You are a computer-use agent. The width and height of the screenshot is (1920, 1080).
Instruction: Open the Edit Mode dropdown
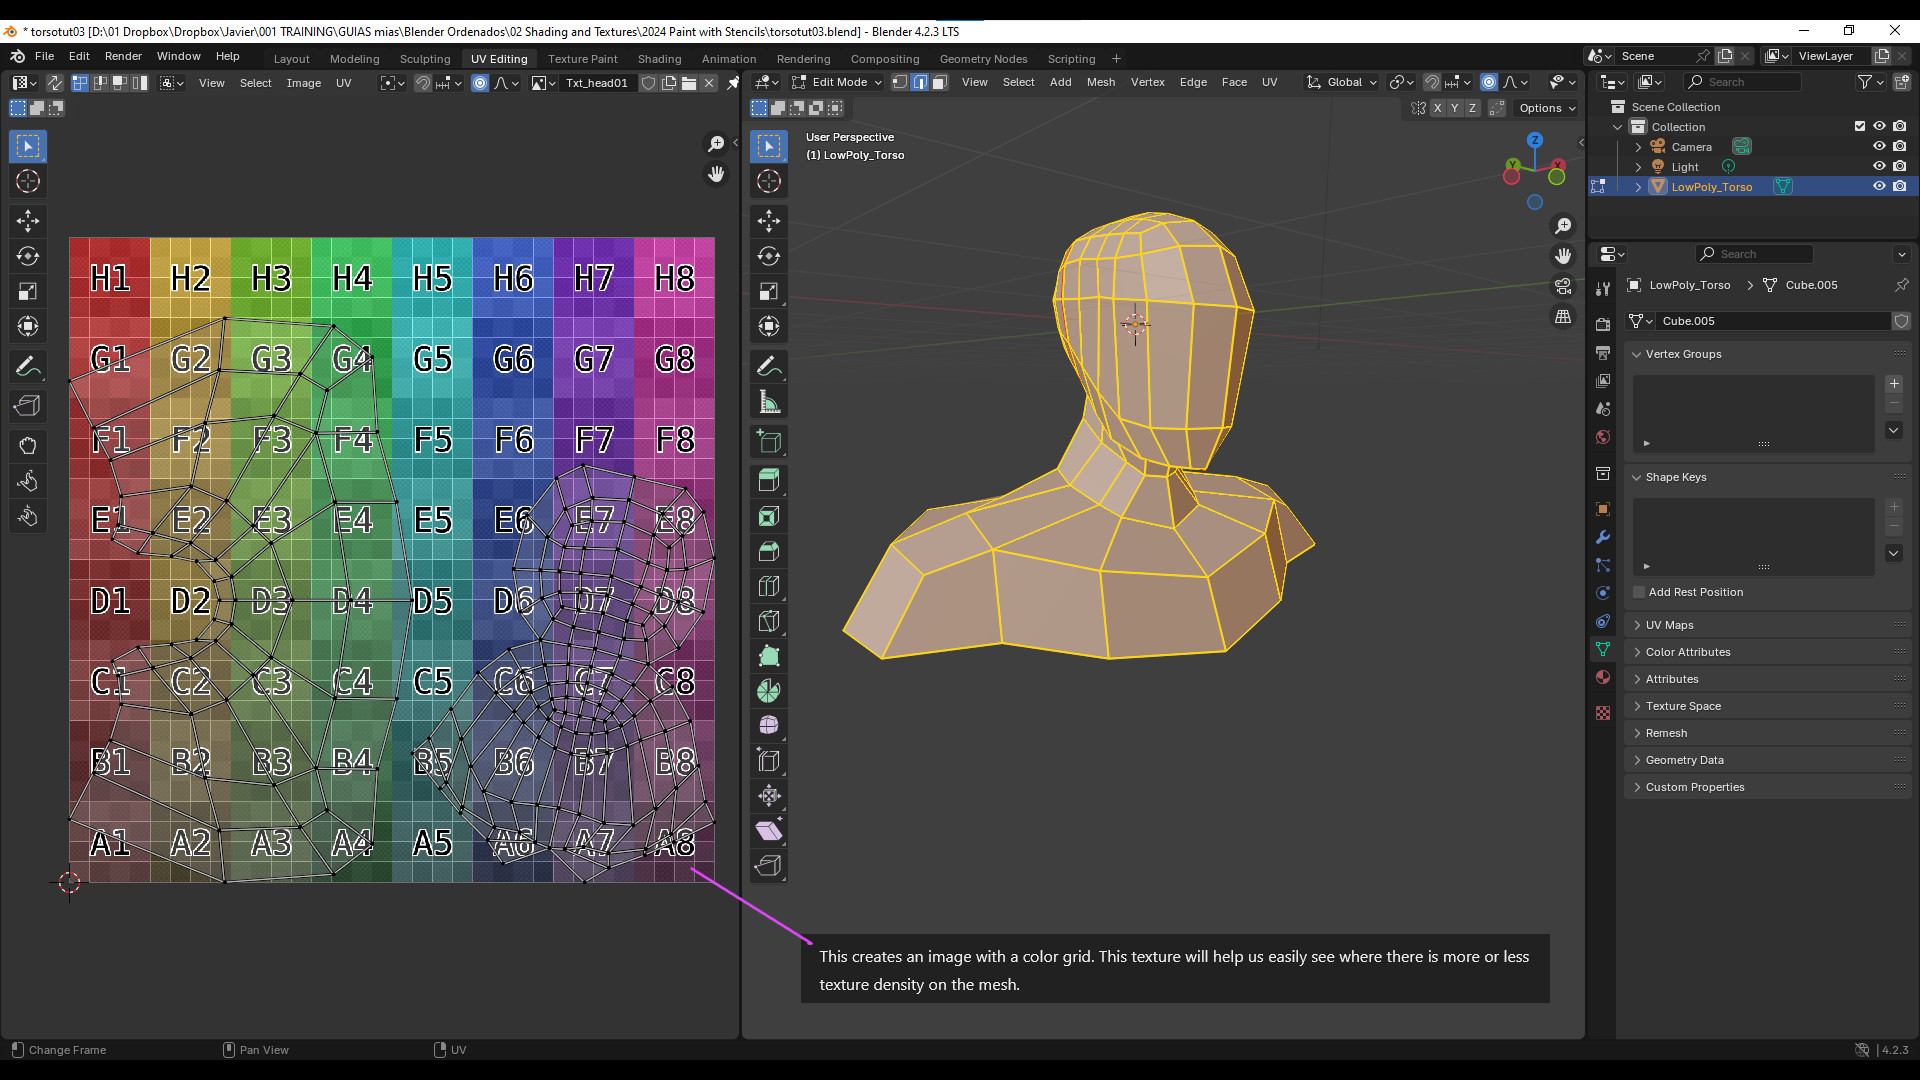tap(837, 82)
